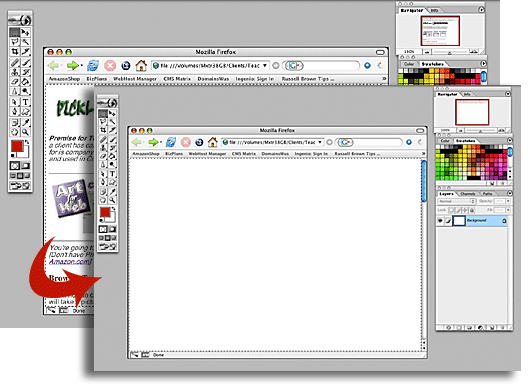Choose the Move tool in the front toolbox

point(112,113)
